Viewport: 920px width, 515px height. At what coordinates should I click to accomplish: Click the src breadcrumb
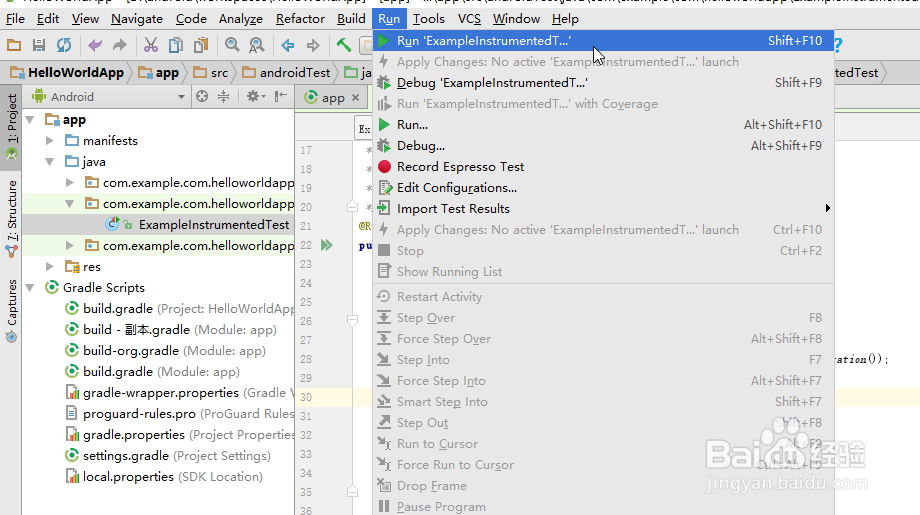click(211, 72)
